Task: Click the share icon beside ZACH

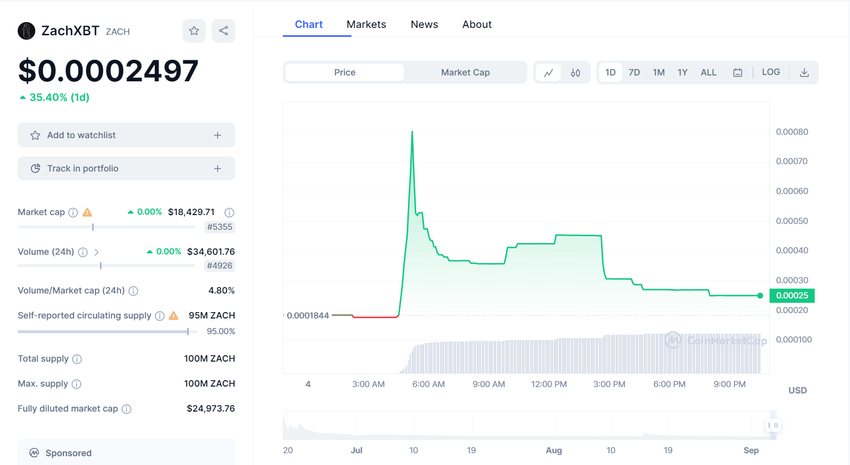Action: [x=223, y=31]
